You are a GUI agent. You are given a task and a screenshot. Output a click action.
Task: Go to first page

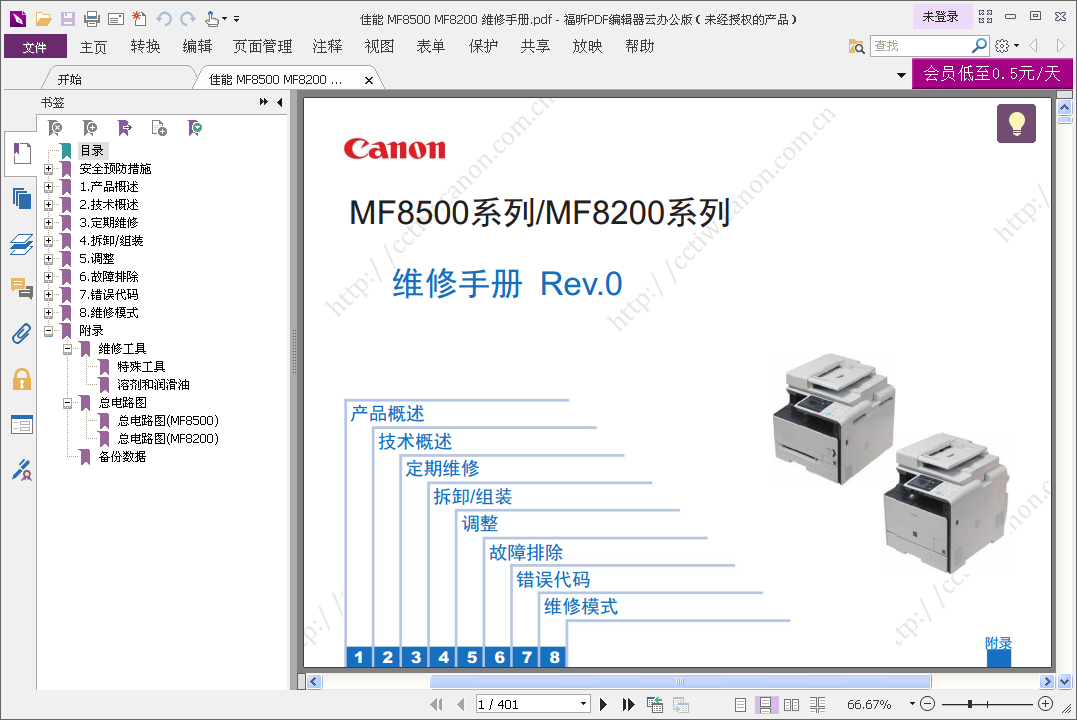tap(437, 704)
